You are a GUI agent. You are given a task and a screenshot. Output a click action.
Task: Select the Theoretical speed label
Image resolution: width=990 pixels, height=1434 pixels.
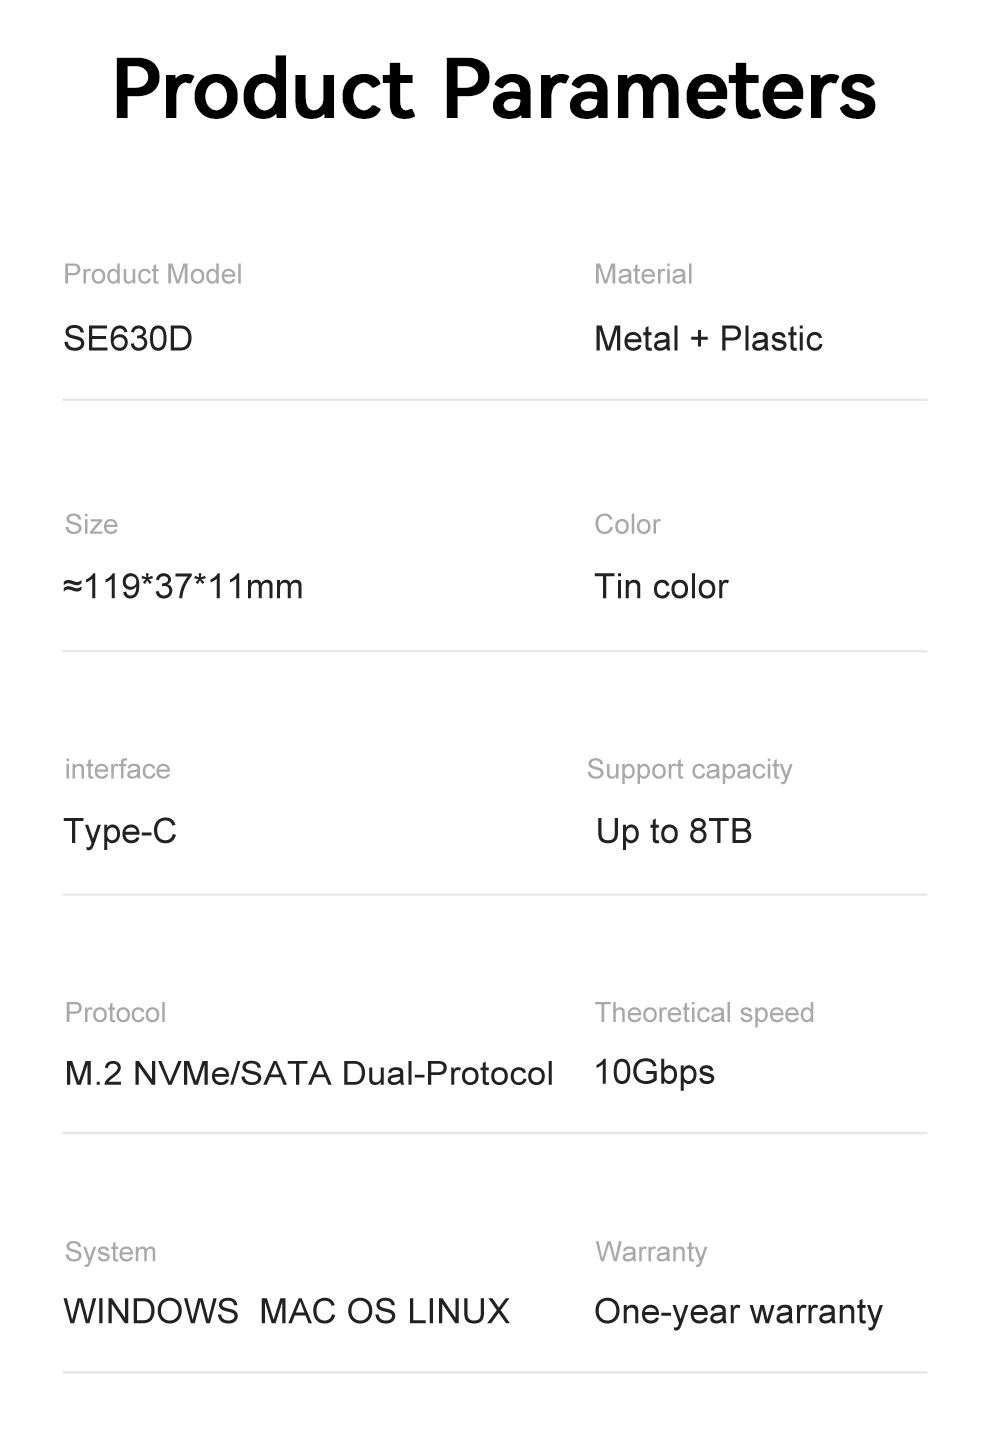[x=704, y=1012]
